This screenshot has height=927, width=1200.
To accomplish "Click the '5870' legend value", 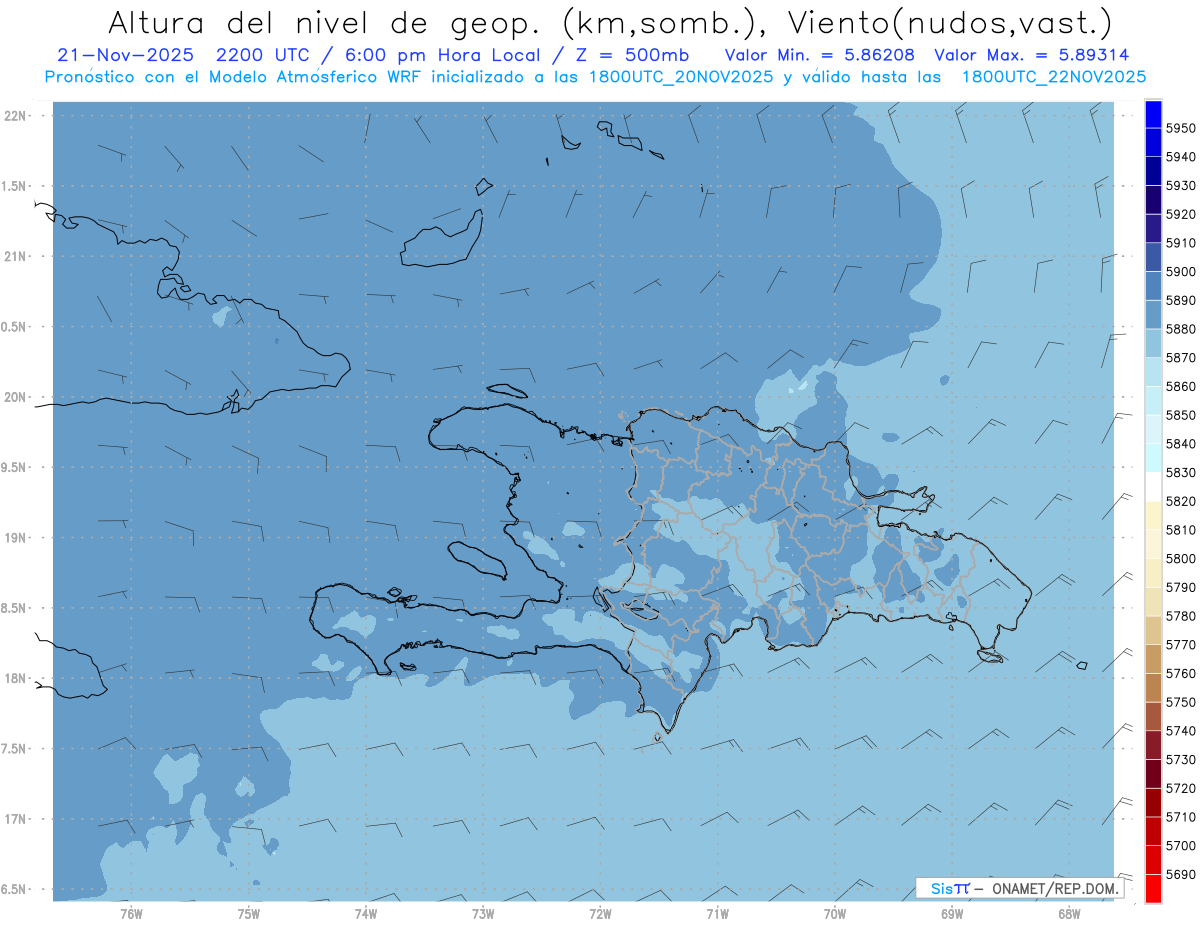I will (x=1180, y=358).
